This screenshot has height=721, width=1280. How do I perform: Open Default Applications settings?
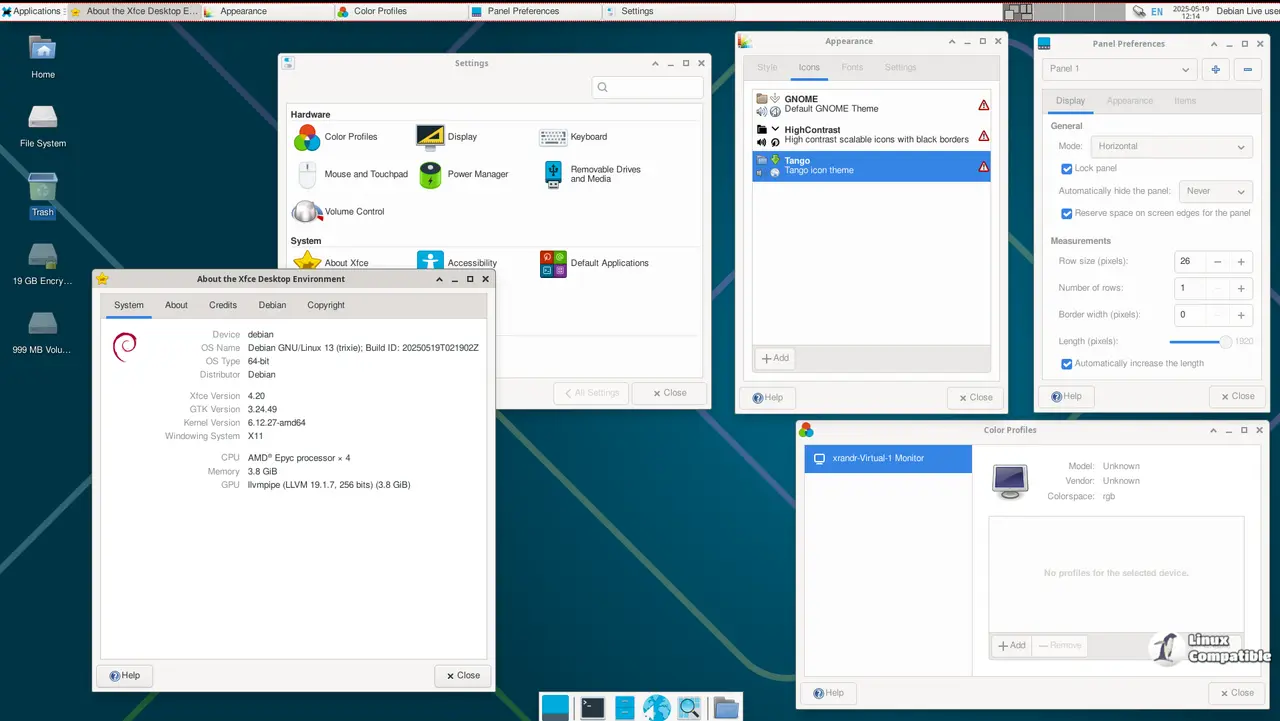pos(553,263)
